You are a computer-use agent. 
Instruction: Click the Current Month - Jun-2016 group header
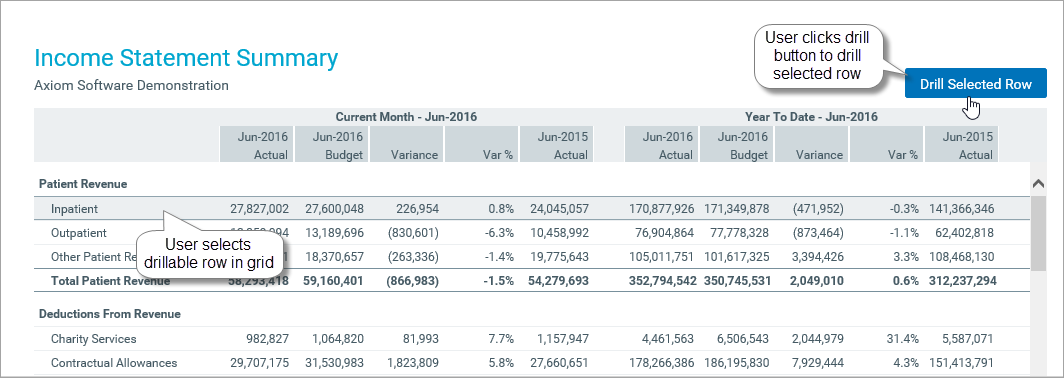pos(406,117)
